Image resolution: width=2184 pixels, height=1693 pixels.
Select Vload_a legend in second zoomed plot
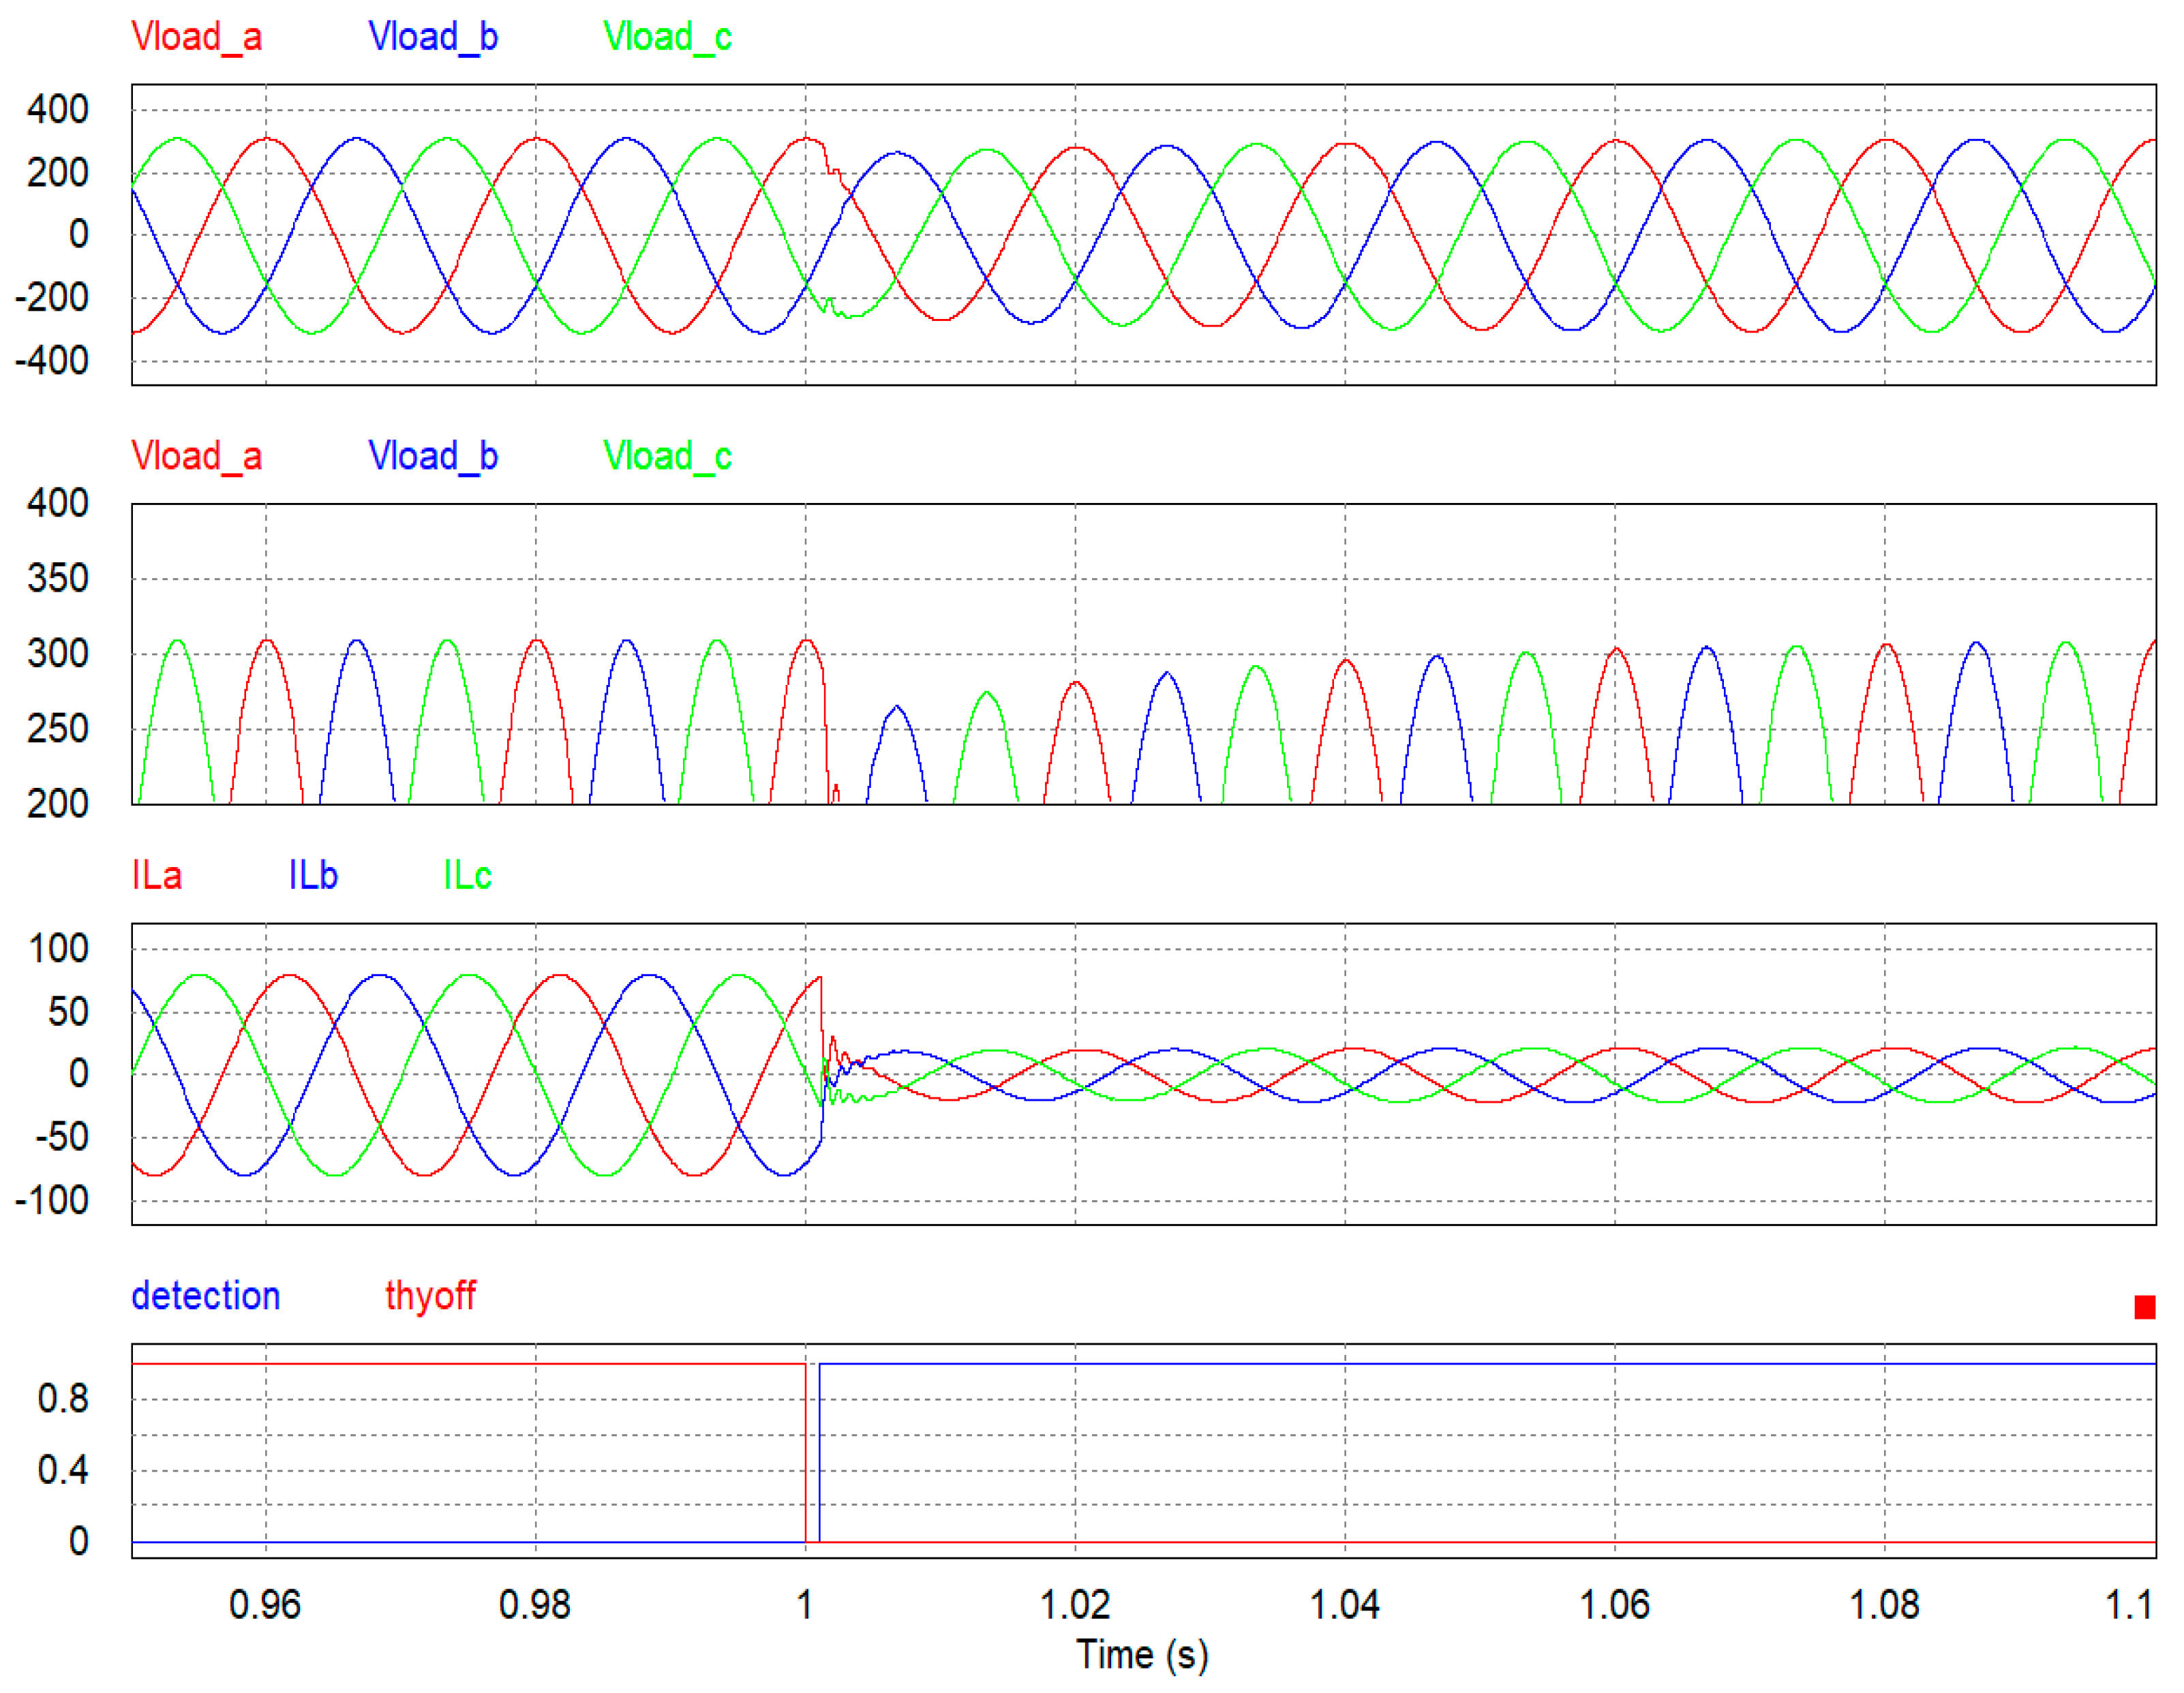(196, 456)
